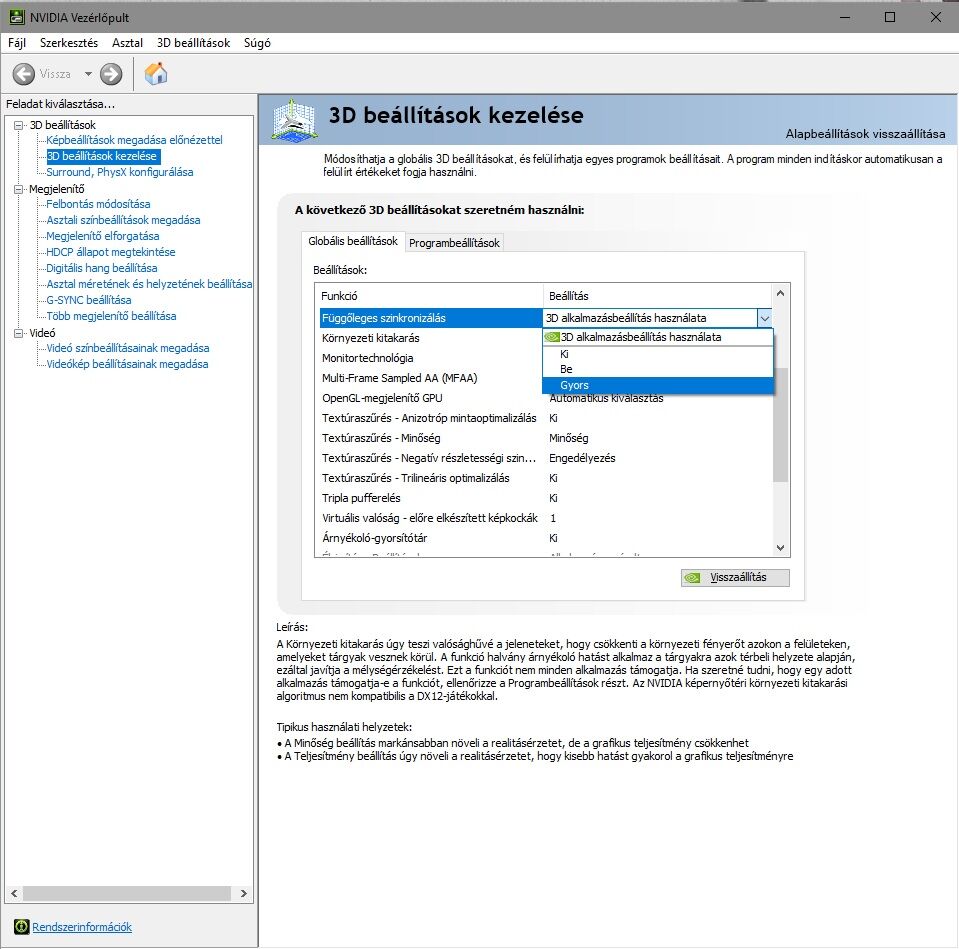Switch to Globális beállítások tab

pyautogui.click(x=353, y=241)
